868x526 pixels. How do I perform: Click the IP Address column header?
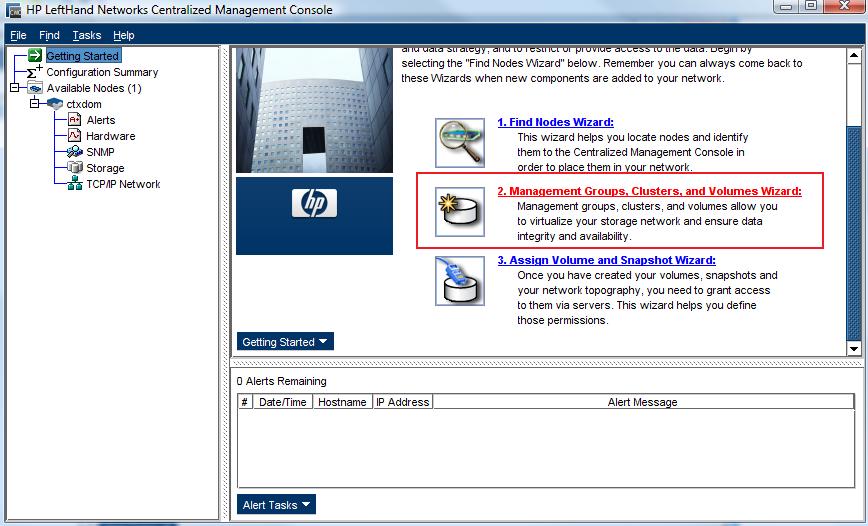[402, 402]
